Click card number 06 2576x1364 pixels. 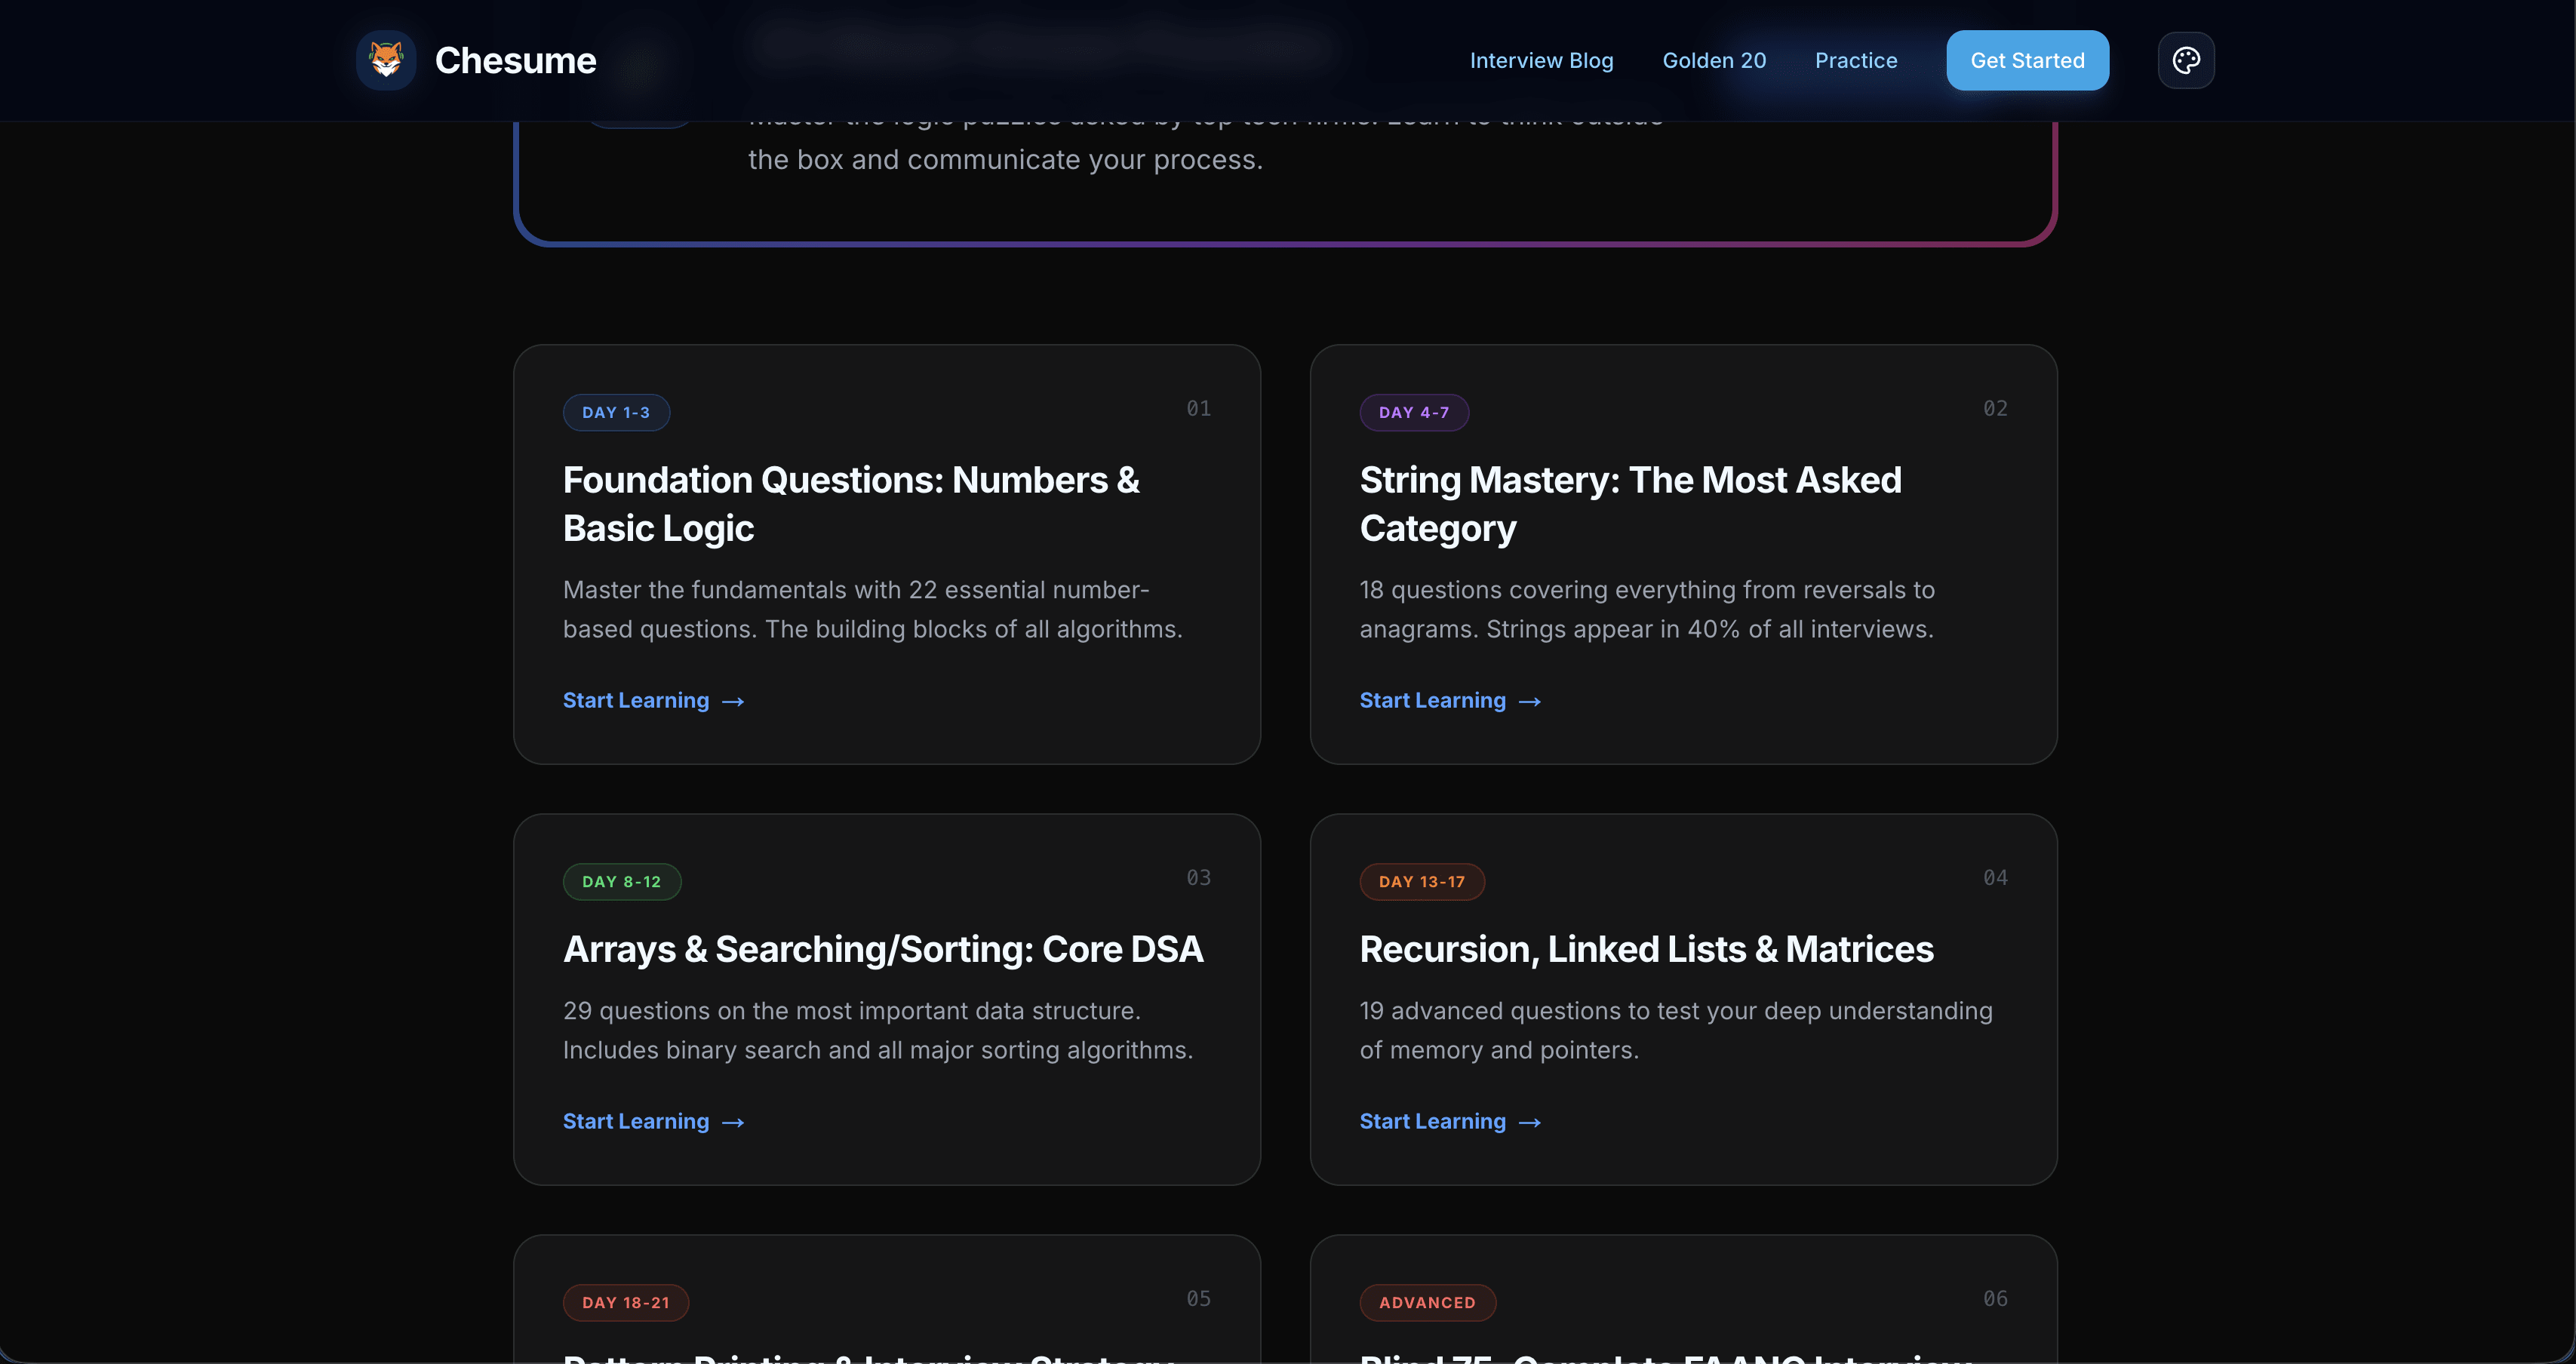click(x=1995, y=1298)
